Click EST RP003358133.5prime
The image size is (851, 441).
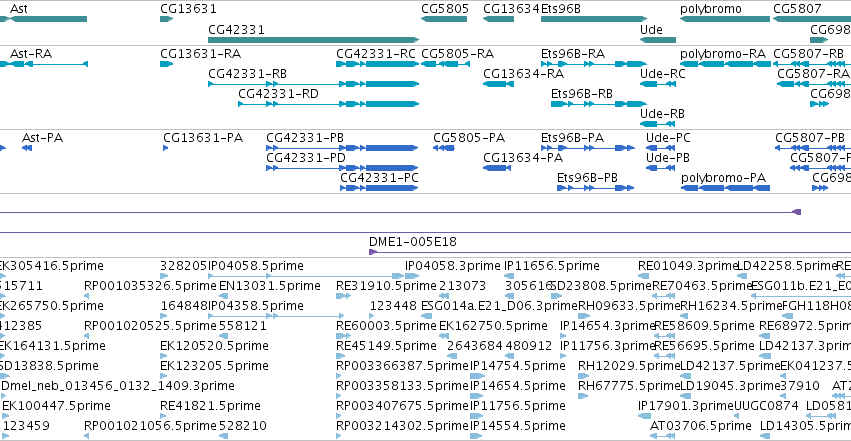coord(339,397)
